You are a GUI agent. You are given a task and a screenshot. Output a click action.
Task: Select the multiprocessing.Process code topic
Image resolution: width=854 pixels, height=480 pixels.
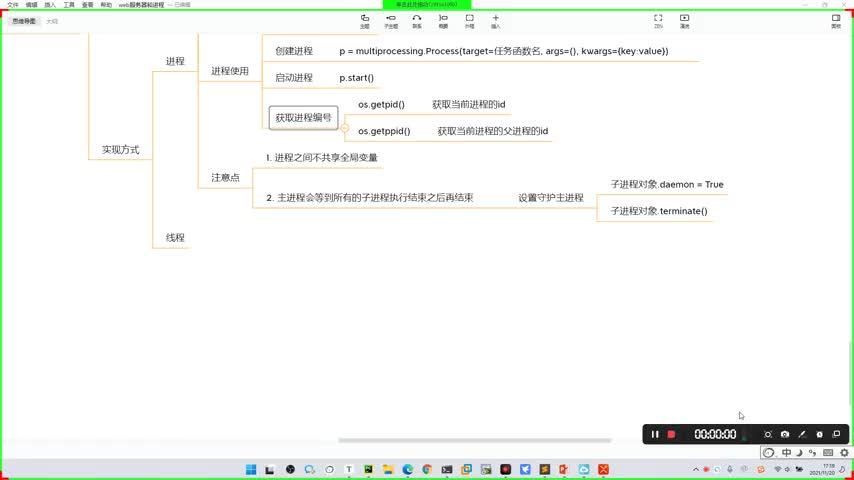pos(504,51)
